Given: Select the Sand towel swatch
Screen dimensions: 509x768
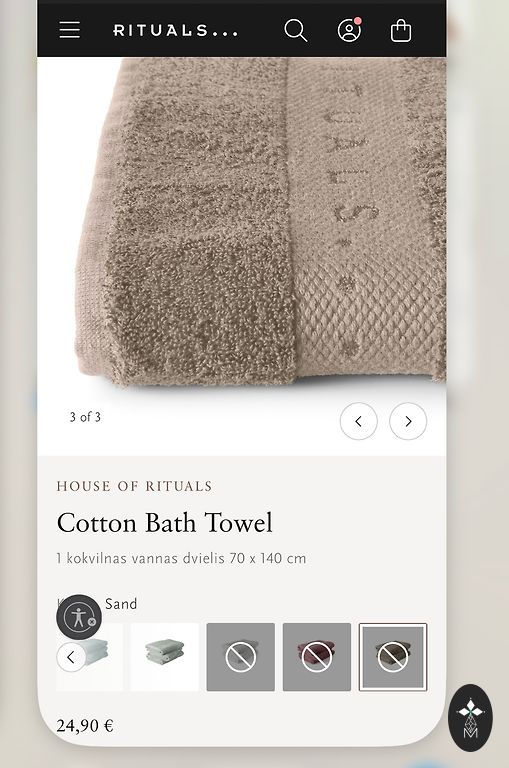Looking at the screenshot, I should [393, 657].
